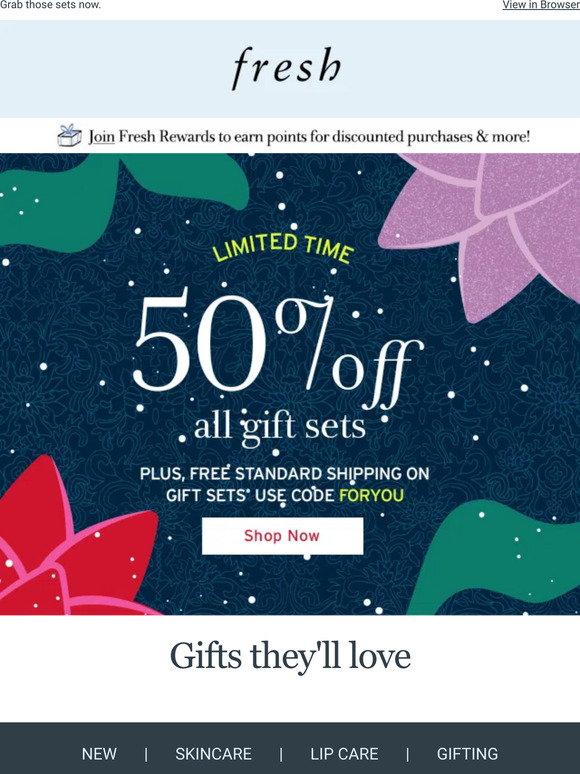Follow the Join link for Fresh Rewards
The image size is (580, 774).
click(102, 136)
